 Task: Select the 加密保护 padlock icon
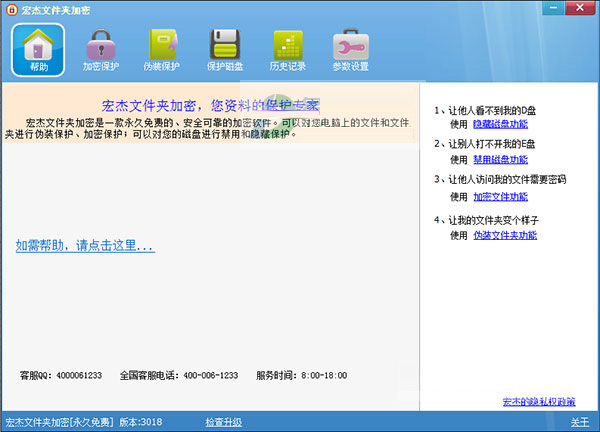click(x=101, y=50)
